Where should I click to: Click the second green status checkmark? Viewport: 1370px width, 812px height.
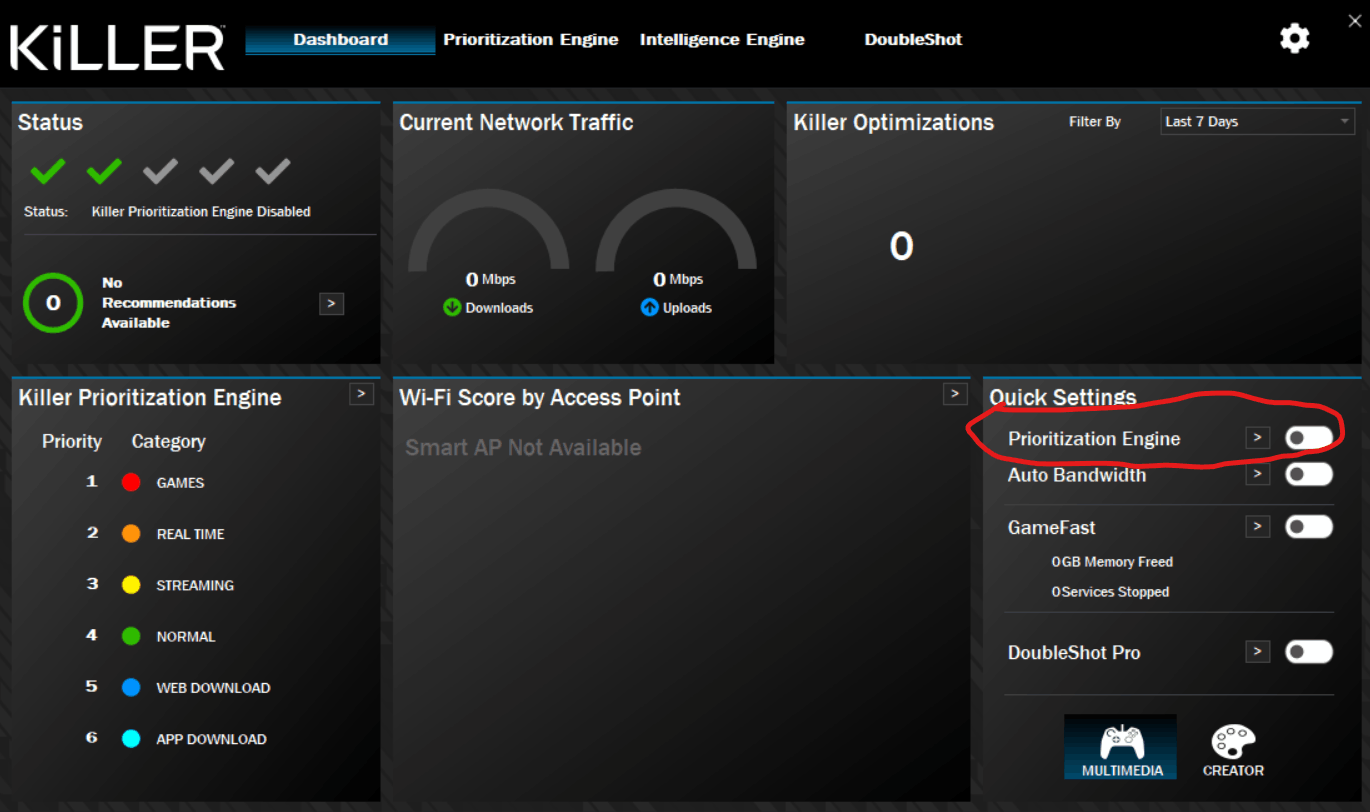[104, 172]
